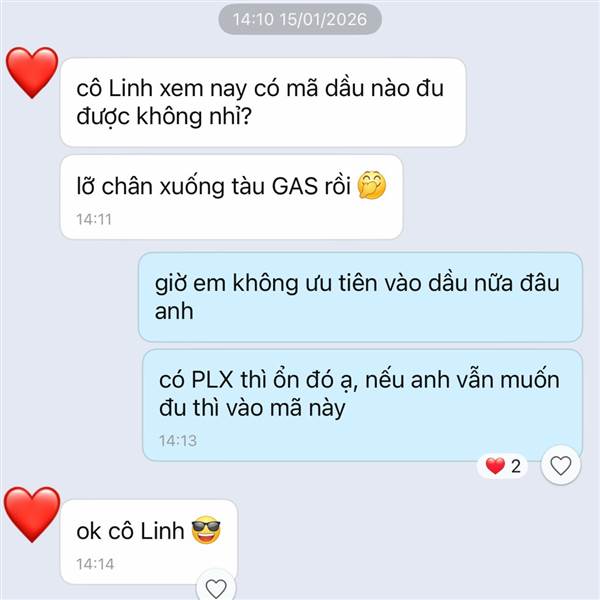Tap the word 'anh' ending first blue bubble

pos(174,311)
